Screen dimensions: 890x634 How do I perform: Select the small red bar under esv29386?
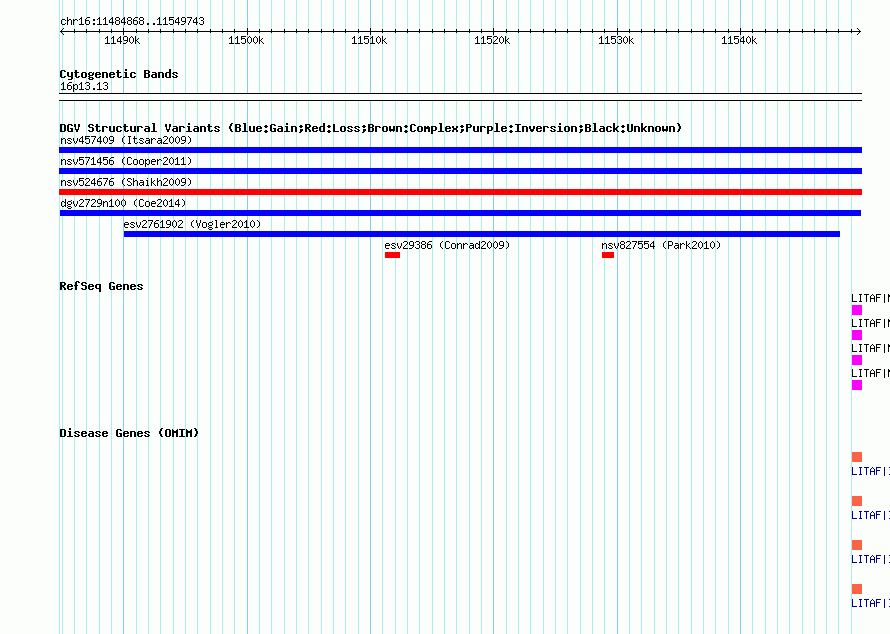point(392,255)
